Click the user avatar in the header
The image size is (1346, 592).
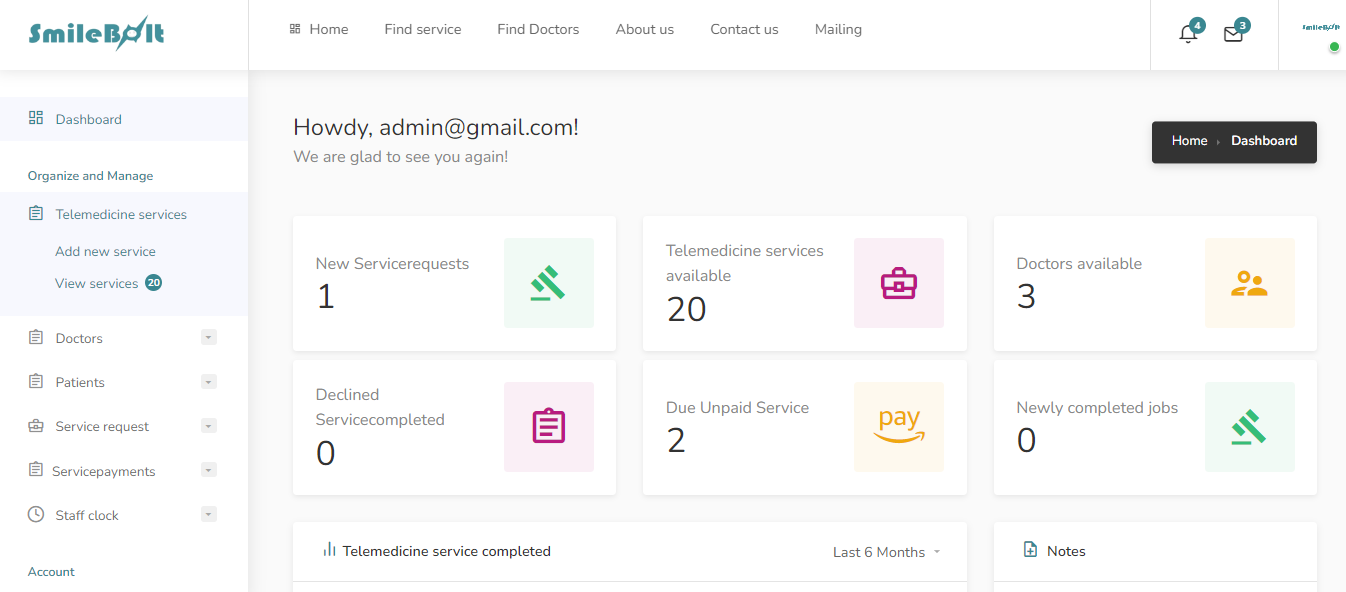[1320, 30]
